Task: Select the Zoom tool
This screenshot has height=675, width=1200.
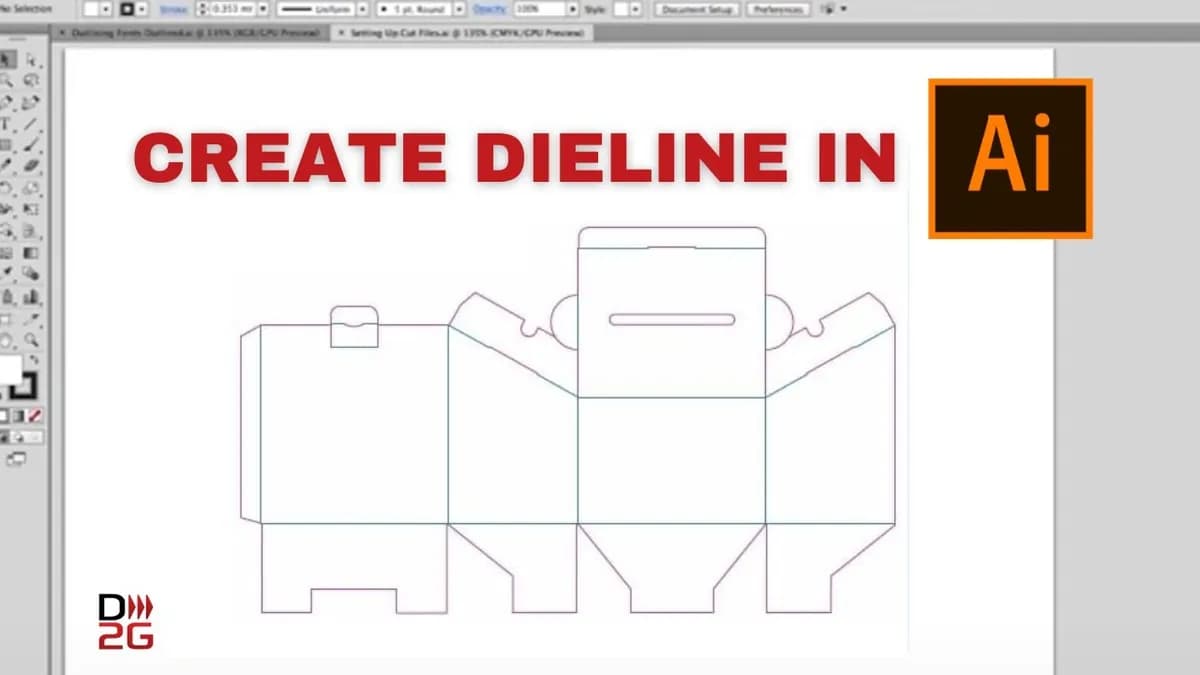Action: click(x=31, y=340)
